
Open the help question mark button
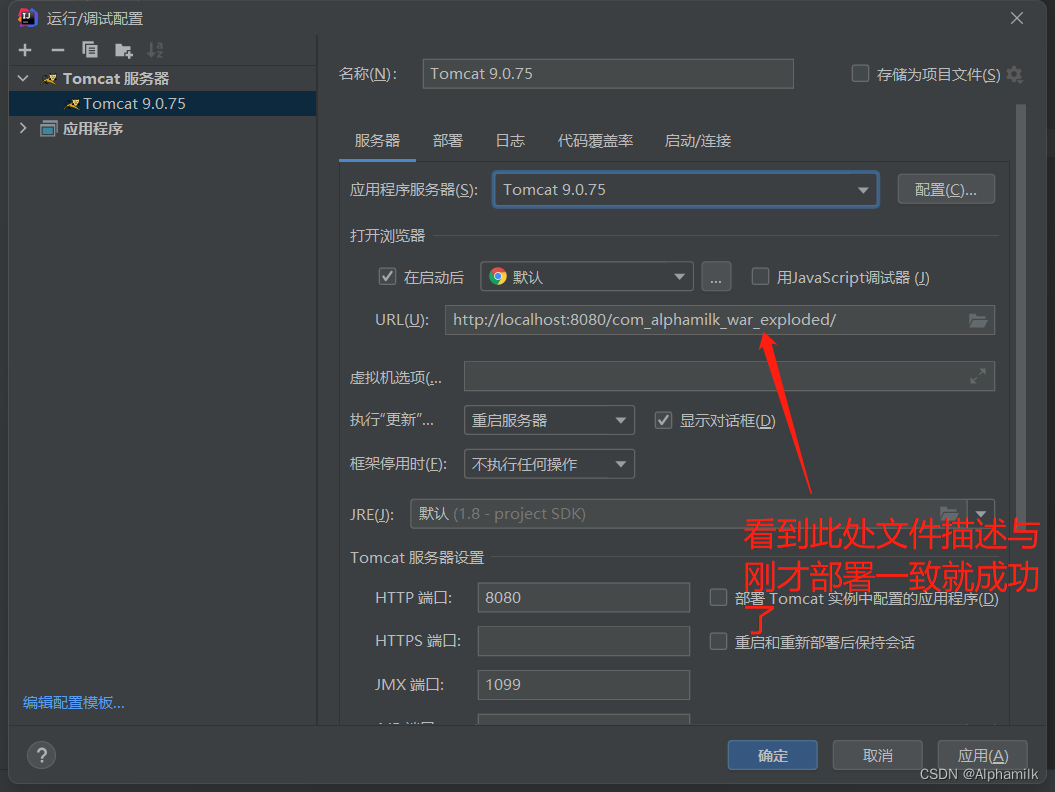(x=42, y=755)
